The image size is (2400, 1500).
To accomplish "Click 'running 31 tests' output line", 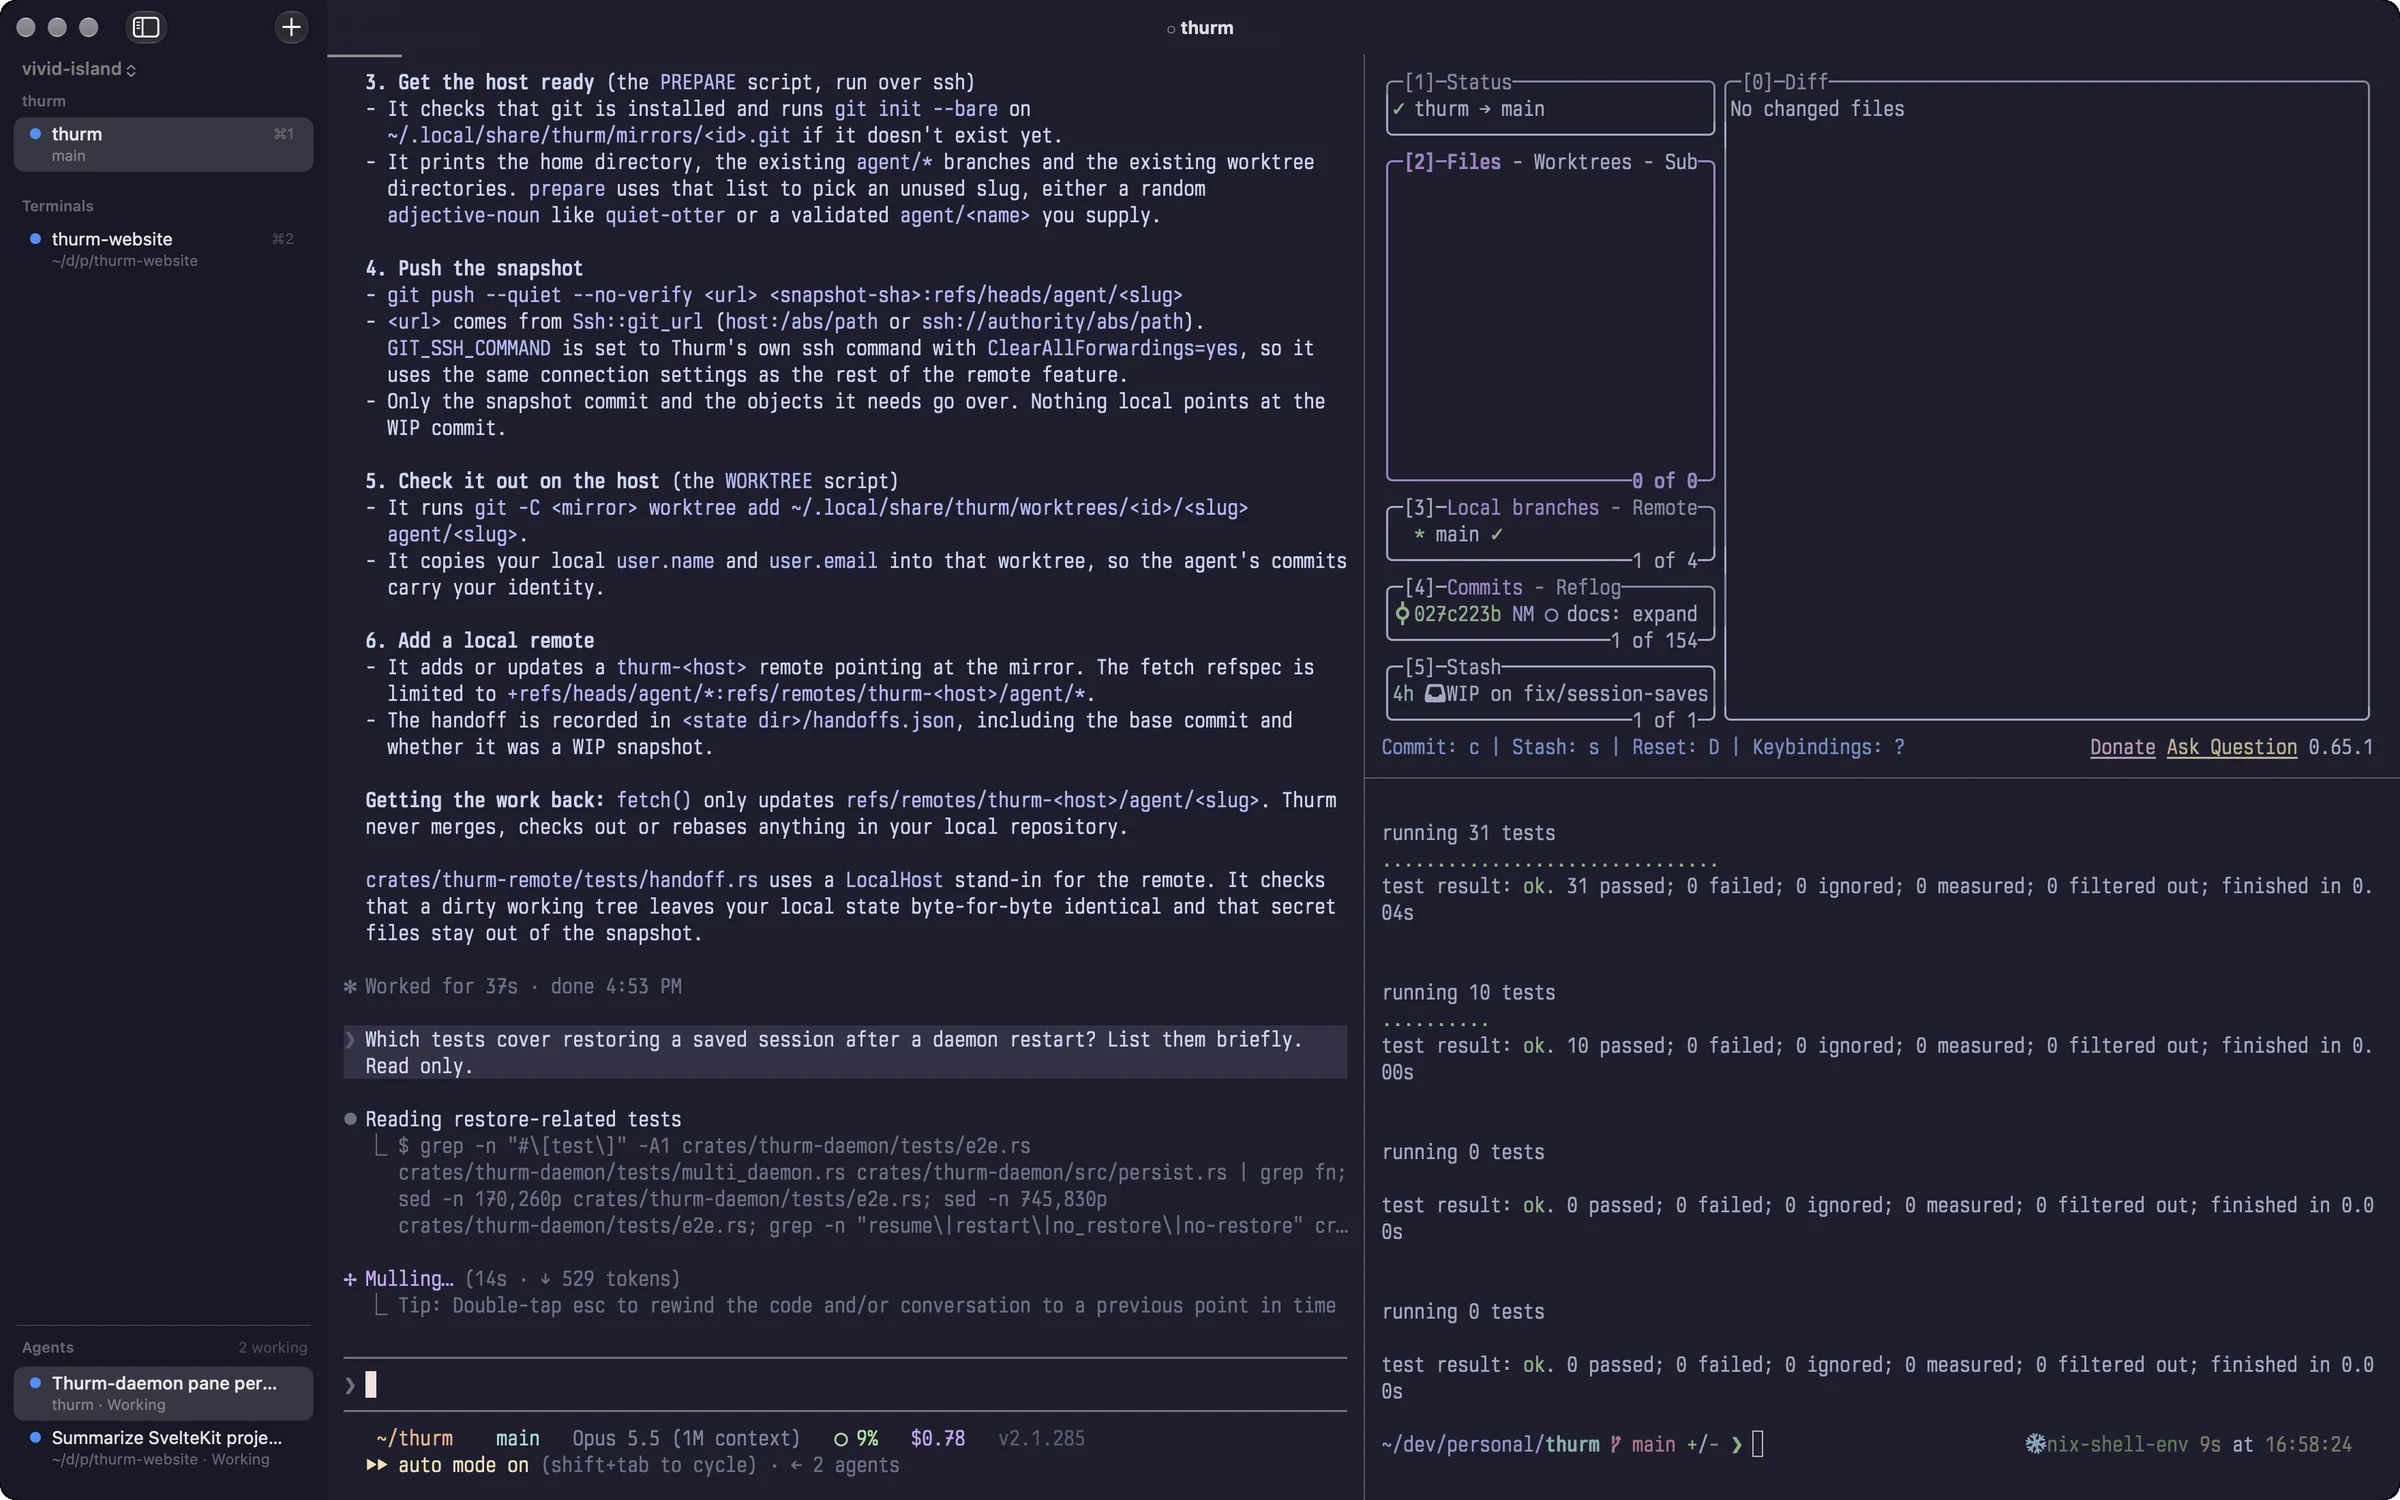I will (x=1468, y=833).
